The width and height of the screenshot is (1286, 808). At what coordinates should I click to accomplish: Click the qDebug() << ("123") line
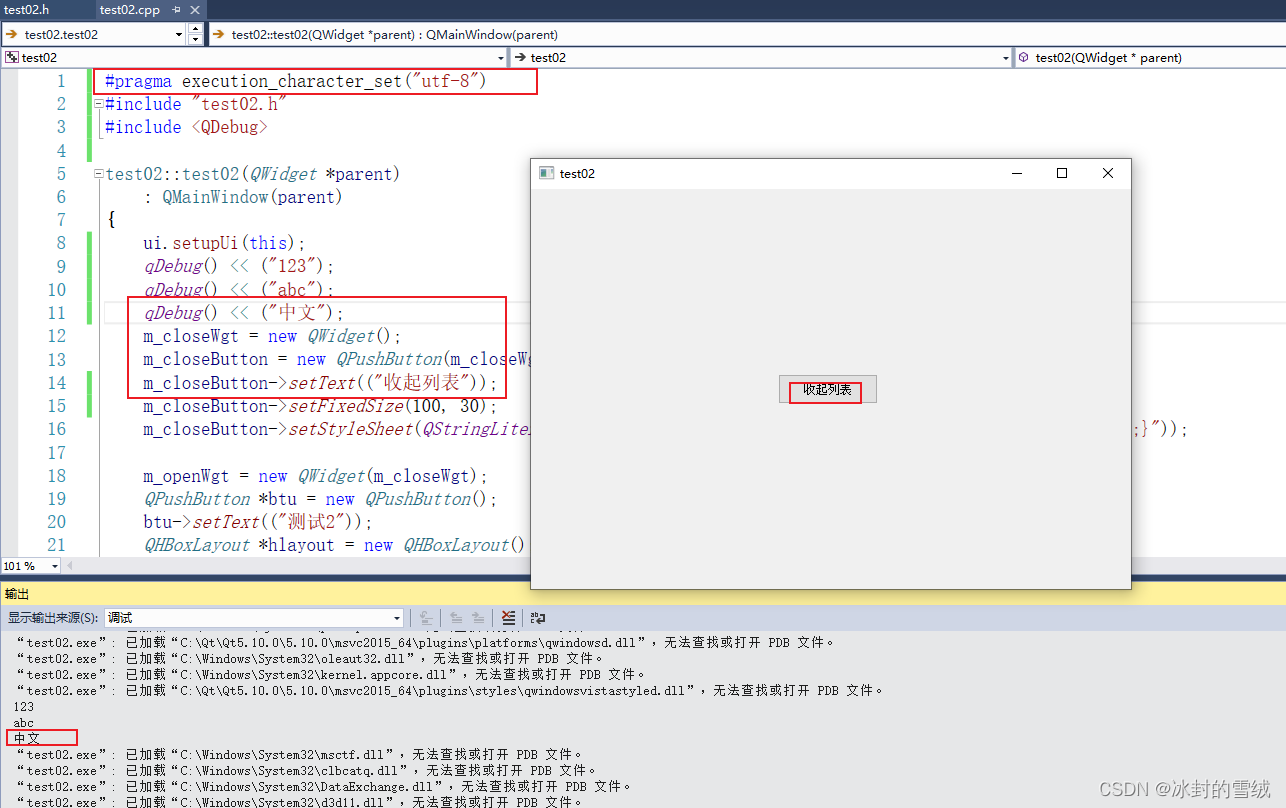pos(238,266)
